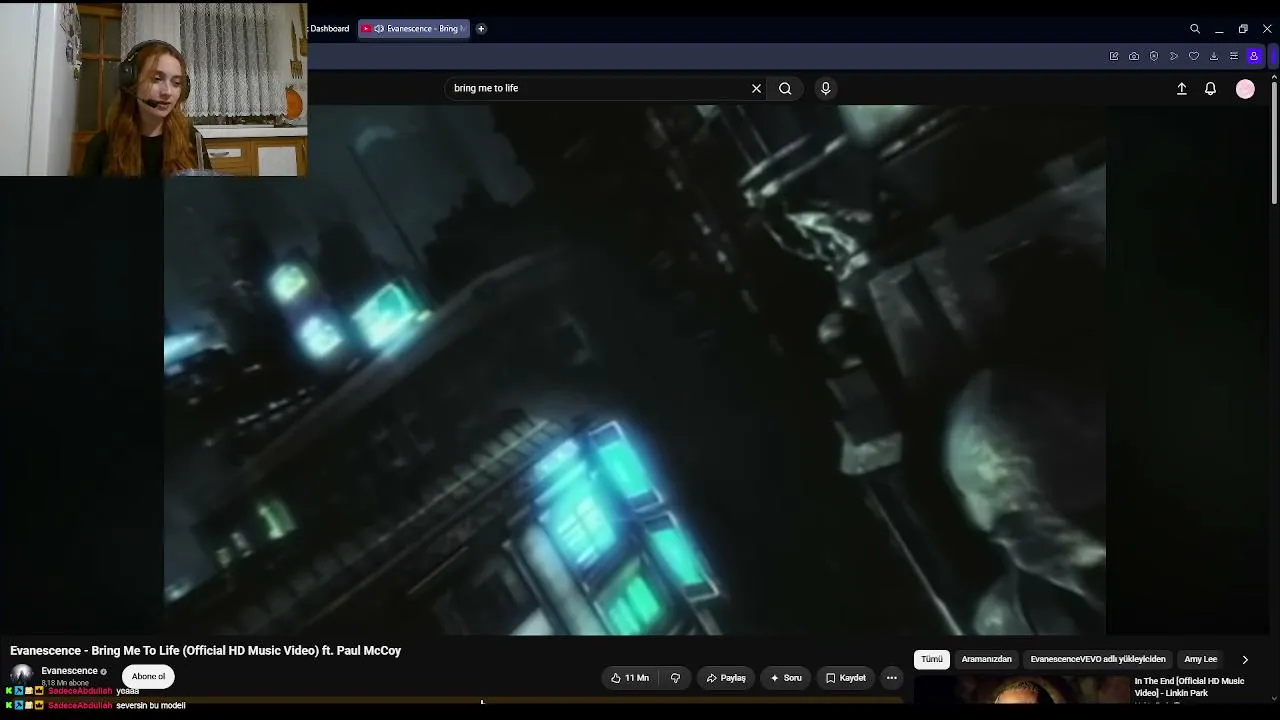
Task: Click the Abone ol subscribe button
Action: (148, 677)
